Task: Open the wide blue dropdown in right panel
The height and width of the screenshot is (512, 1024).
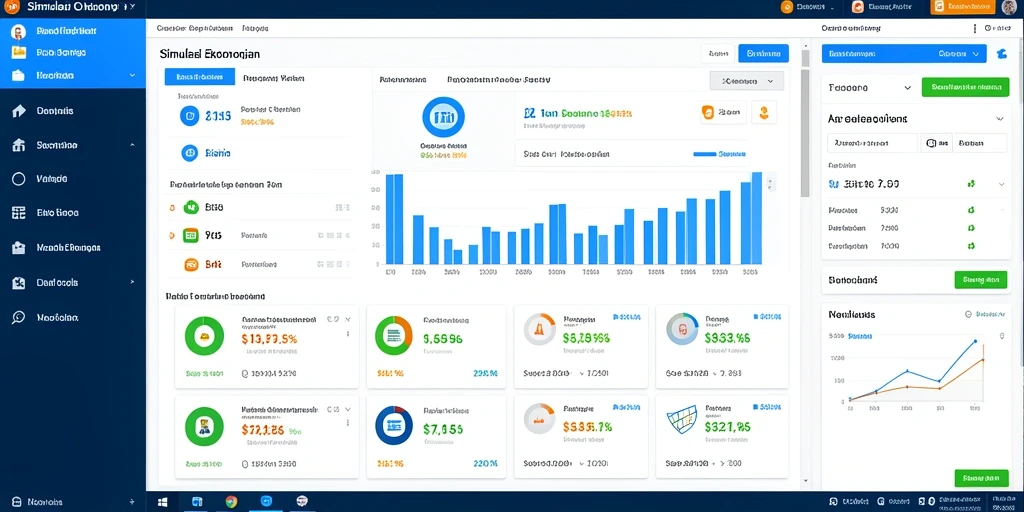Action: [x=904, y=54]
